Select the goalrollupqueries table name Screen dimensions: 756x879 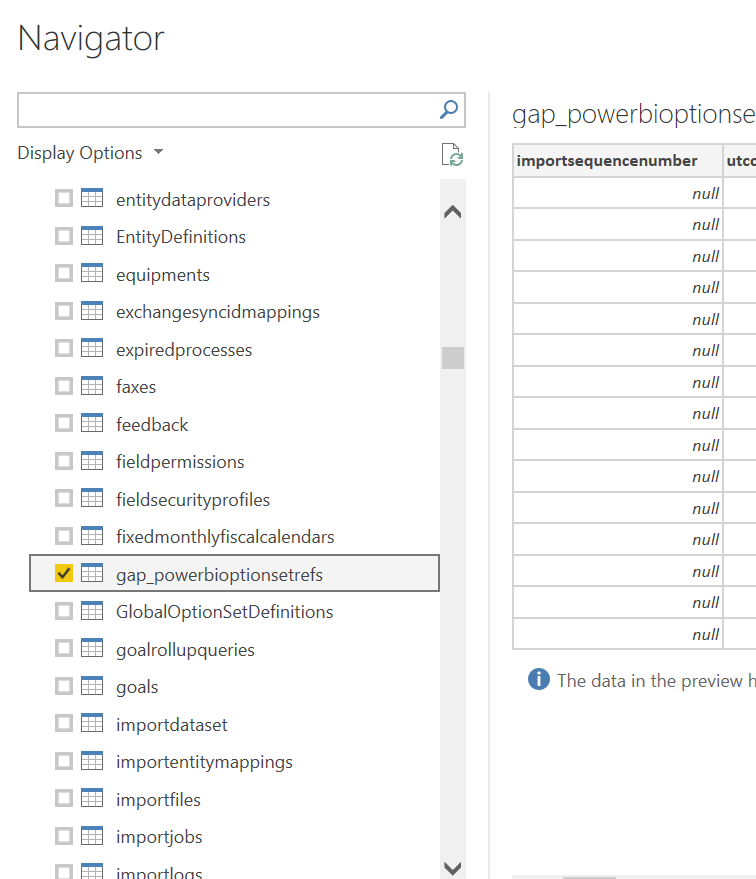click(185, 650)
